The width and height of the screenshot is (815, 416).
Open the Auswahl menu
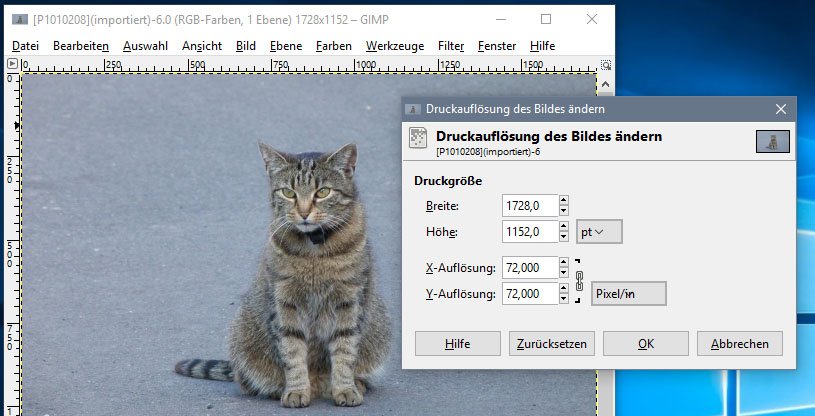coord(145,46)
